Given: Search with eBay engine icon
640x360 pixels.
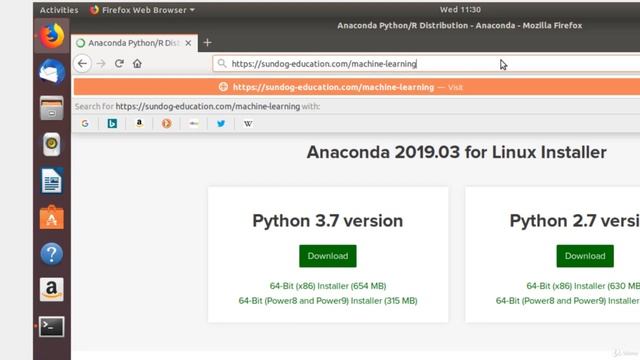Looking at the screenshot, I should click(194, 124).
